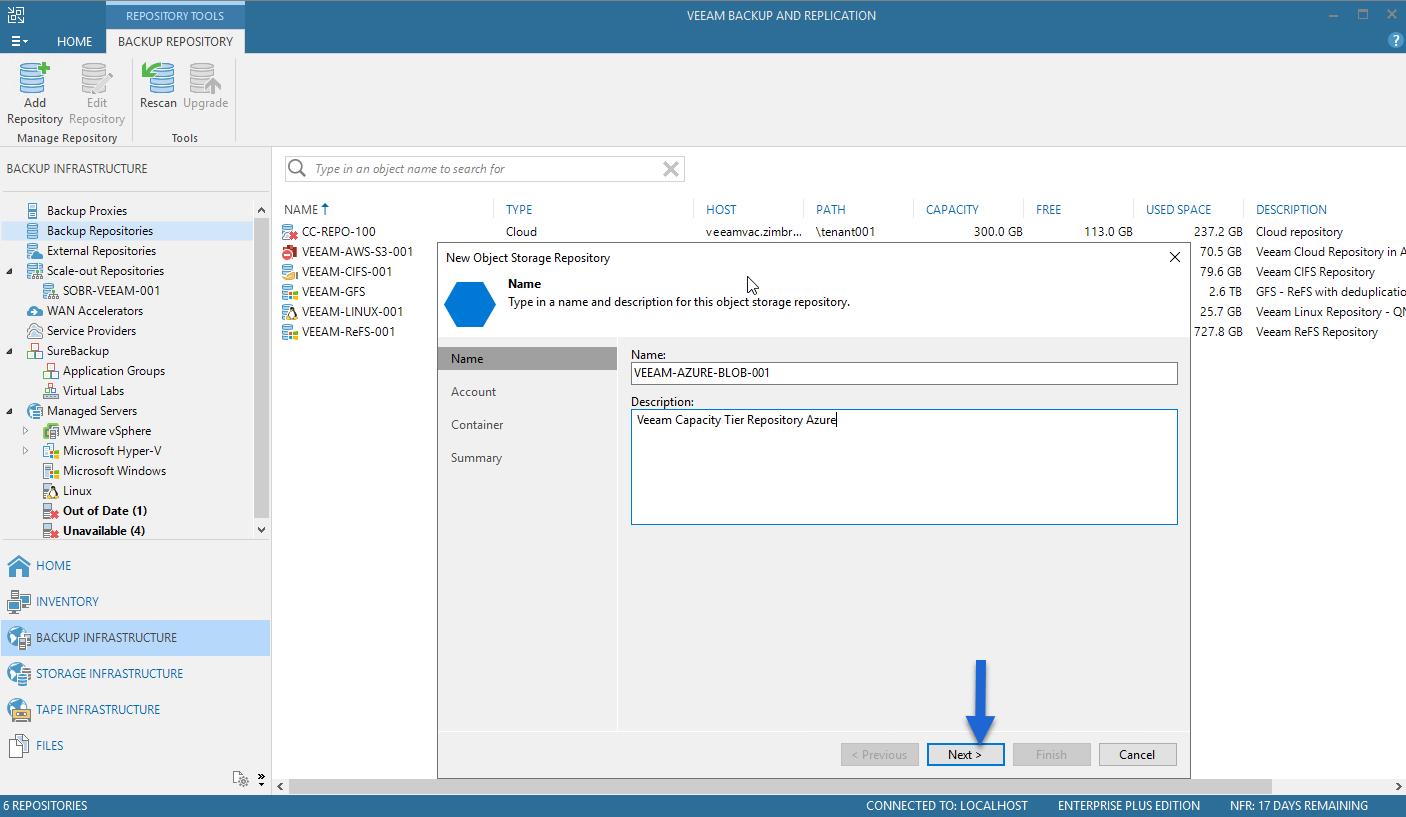Click the Storage Infrastructure pane icon
Viewport: 1406px width, 817px height.
tap(19, 674)
